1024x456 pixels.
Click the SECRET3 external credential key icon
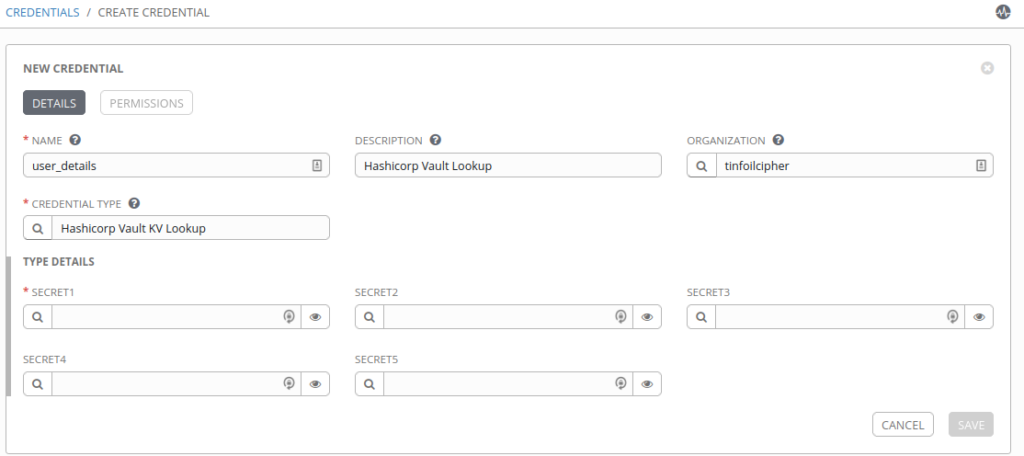pyautogui.click(x=953, y=317)
